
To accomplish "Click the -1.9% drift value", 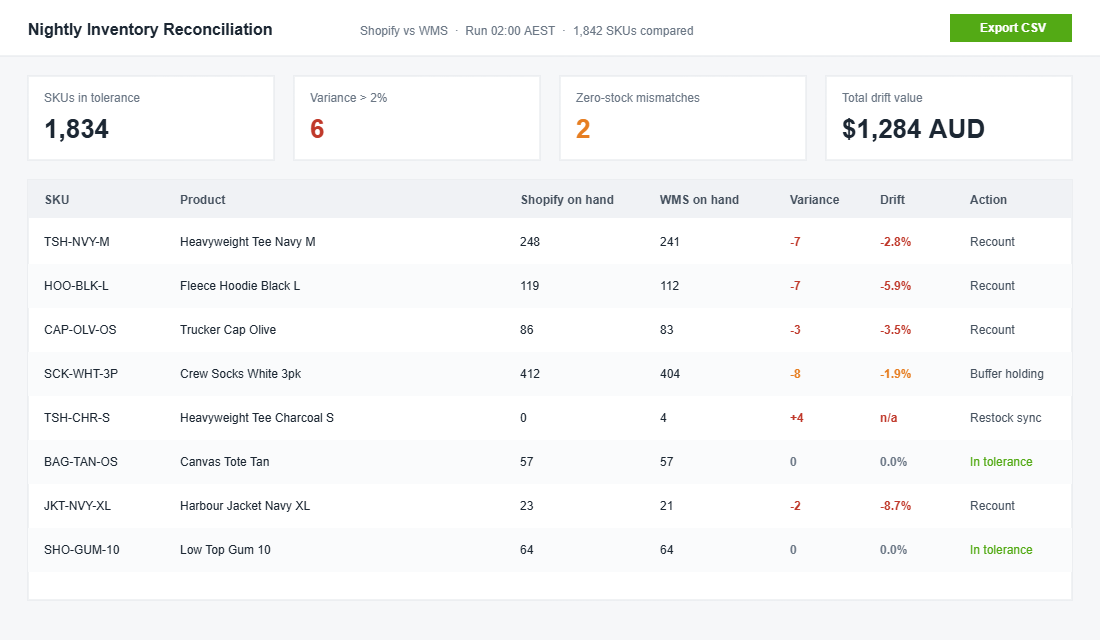I will pos(895,374).
